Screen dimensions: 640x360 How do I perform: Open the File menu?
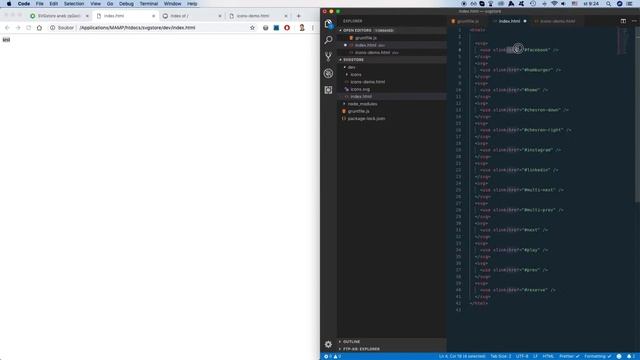coord(40,4)
